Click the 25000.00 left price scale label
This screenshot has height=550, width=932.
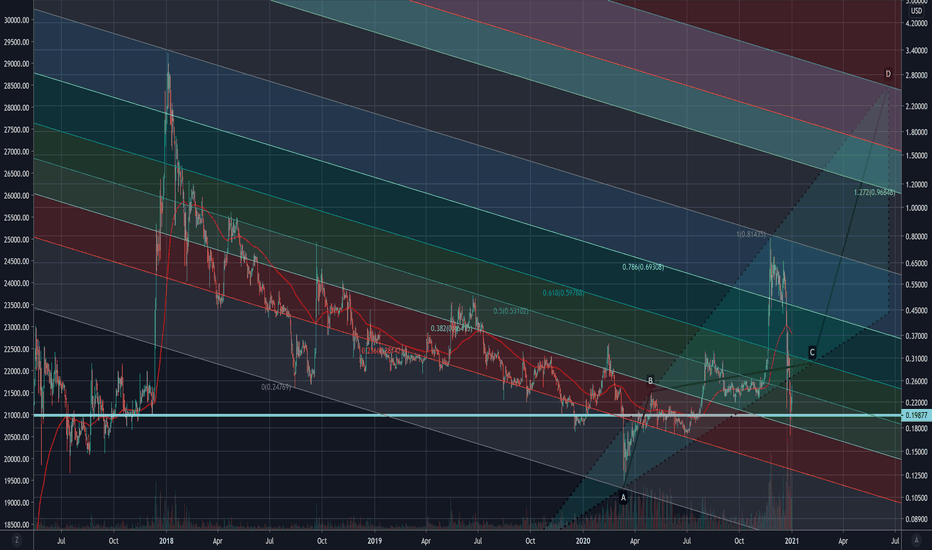click(17, 240)
